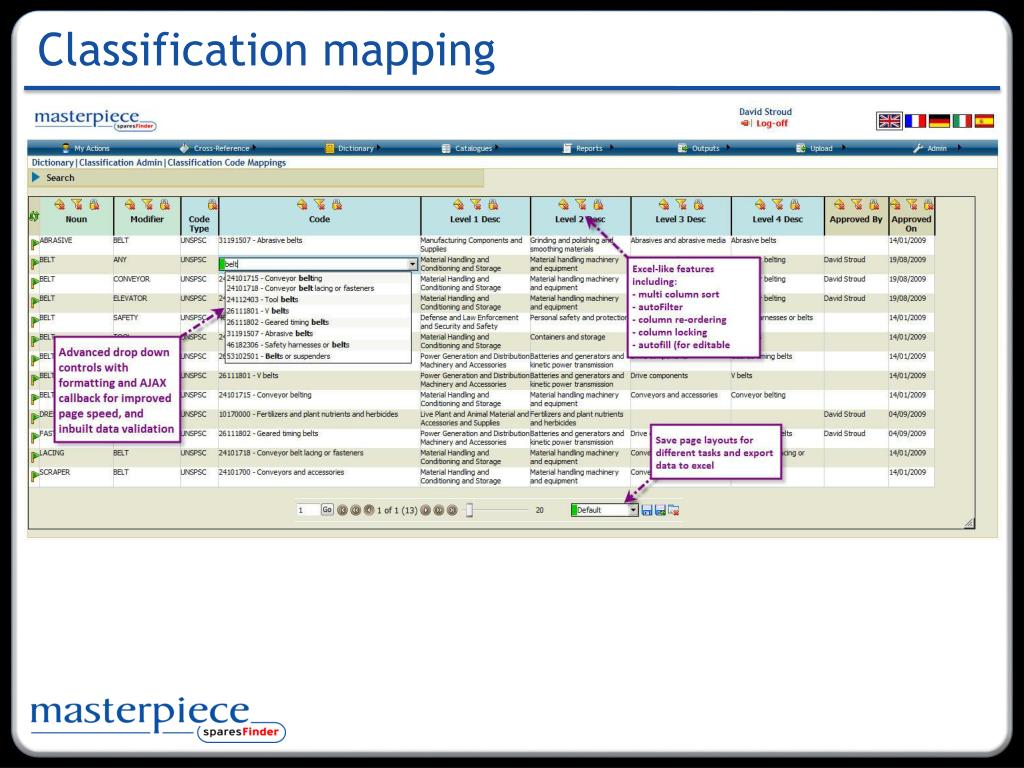Open the Admin menu
The width and height of the screenshot is (1024, 768).
pos(936,148)
